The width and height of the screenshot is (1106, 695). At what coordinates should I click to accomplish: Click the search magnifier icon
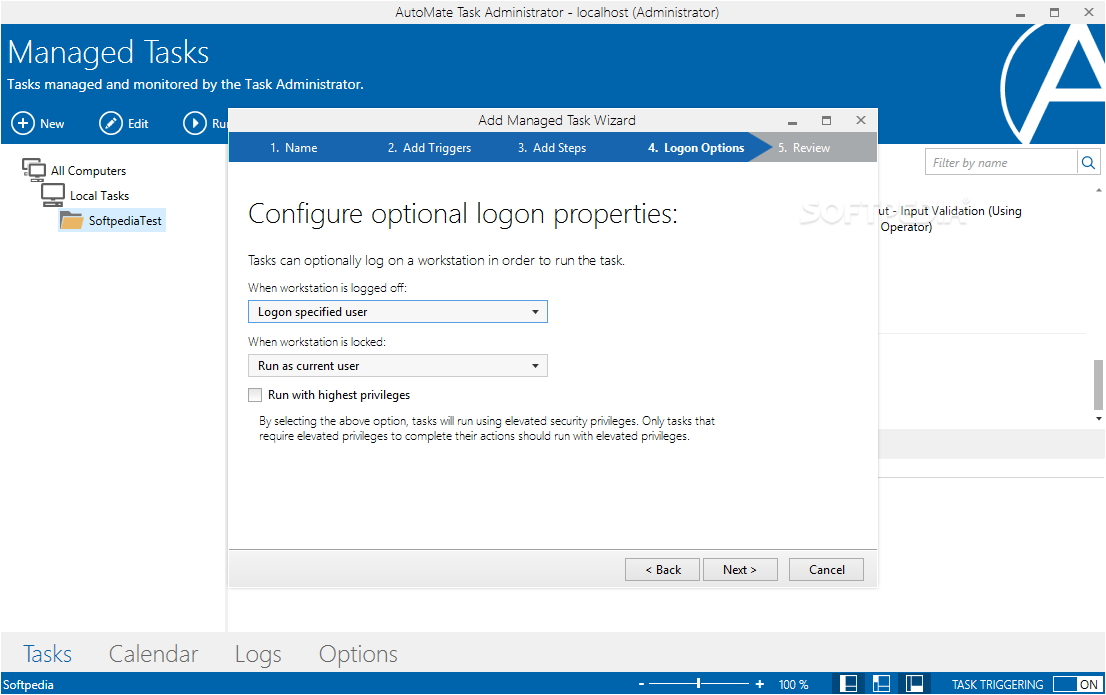[1088, 163]
